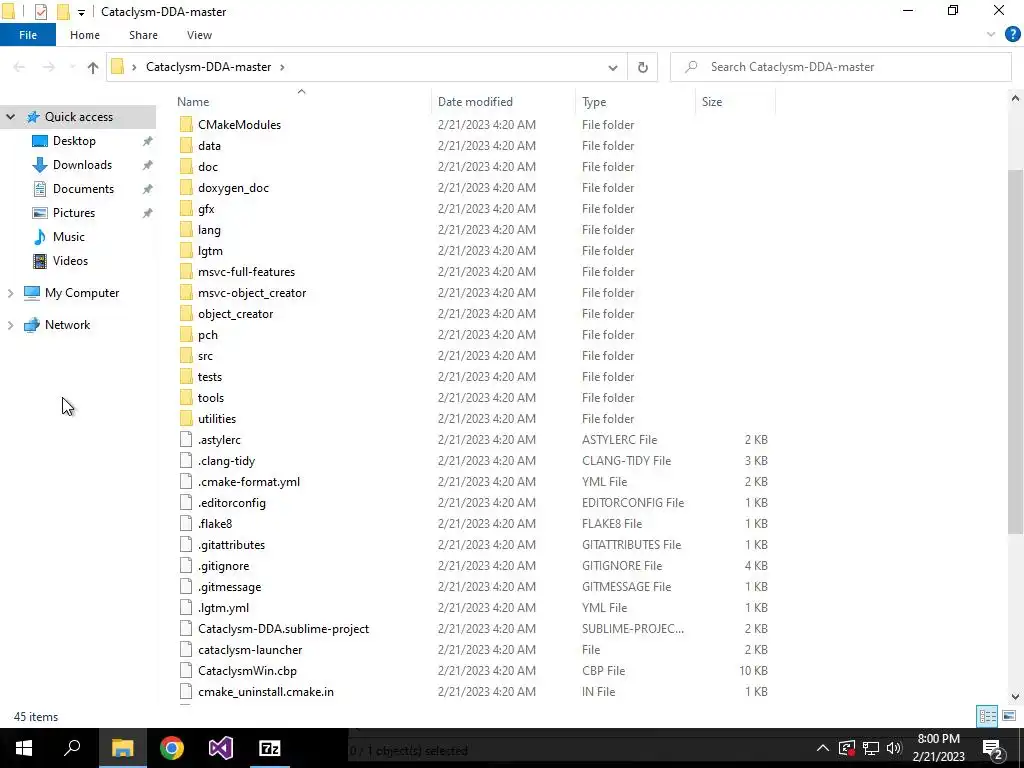Viewport: 1024px width, 768px height.
Task: Select the Cataclysm-DDA.sublime-project file
Action: [283, 629]
